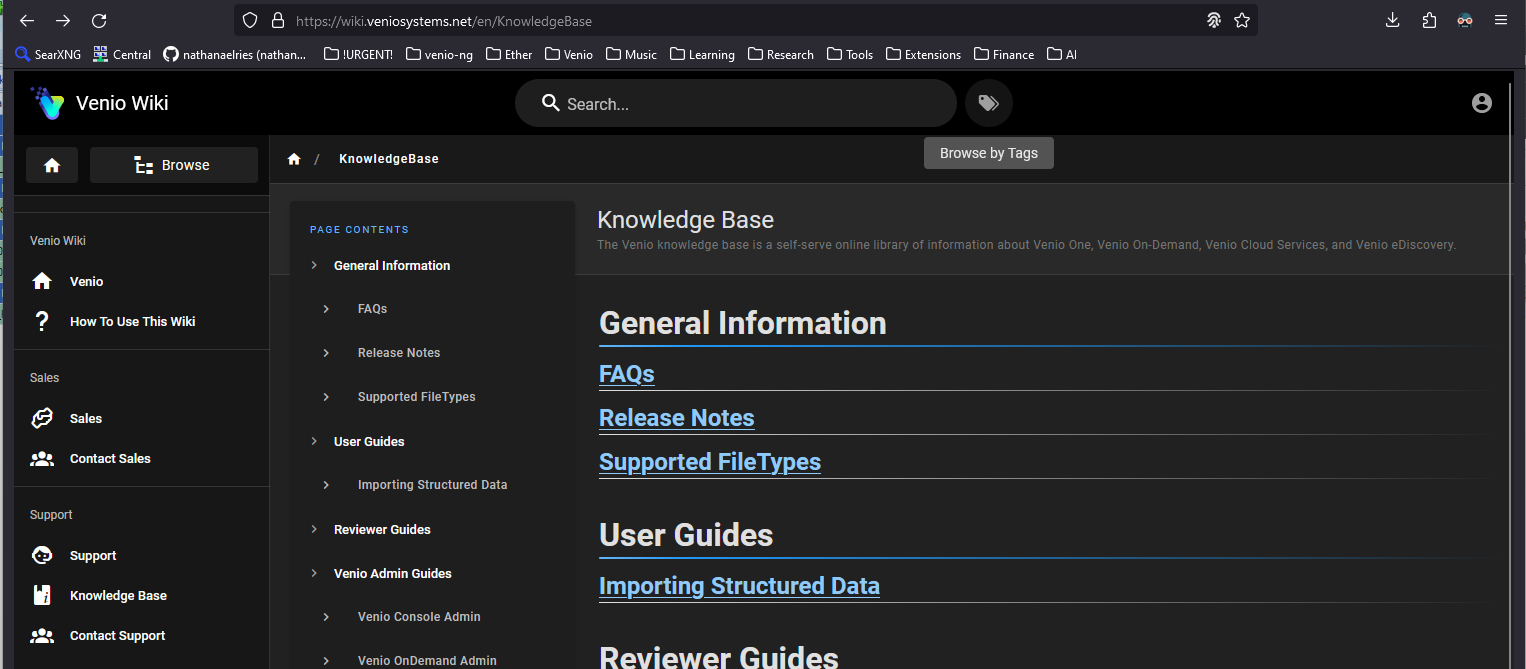Open the Research bookmarks folder
This screenshot has height=669, width=1526.
781,55
